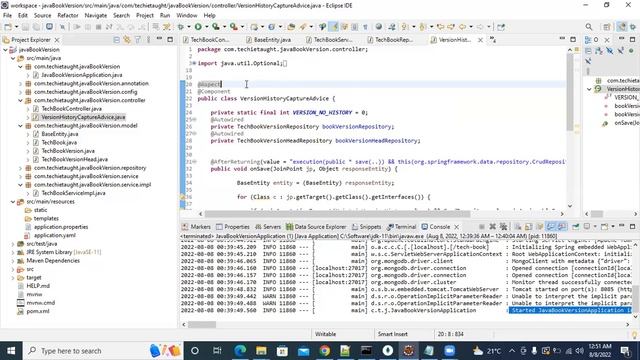Viewport: 640px width, 360px height.
Task: Click the filter funnel icon in Project Explorer
Action: [138, 40]
